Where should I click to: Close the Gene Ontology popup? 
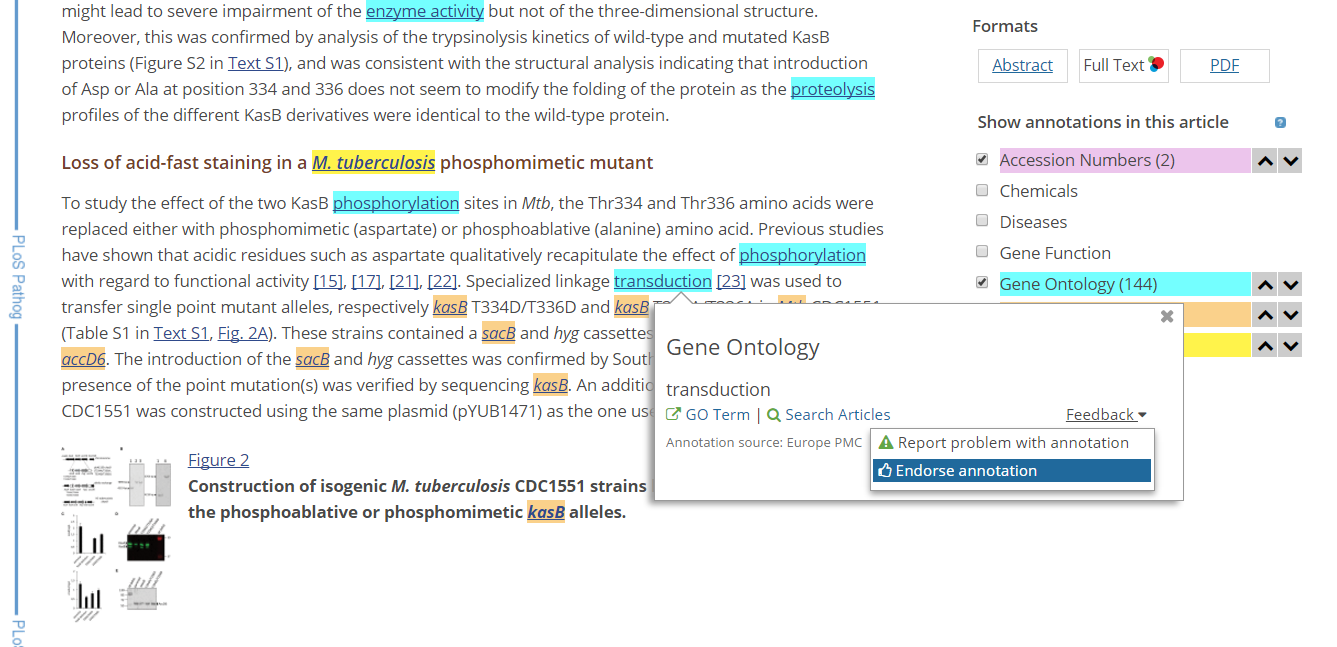(1166, 317)
